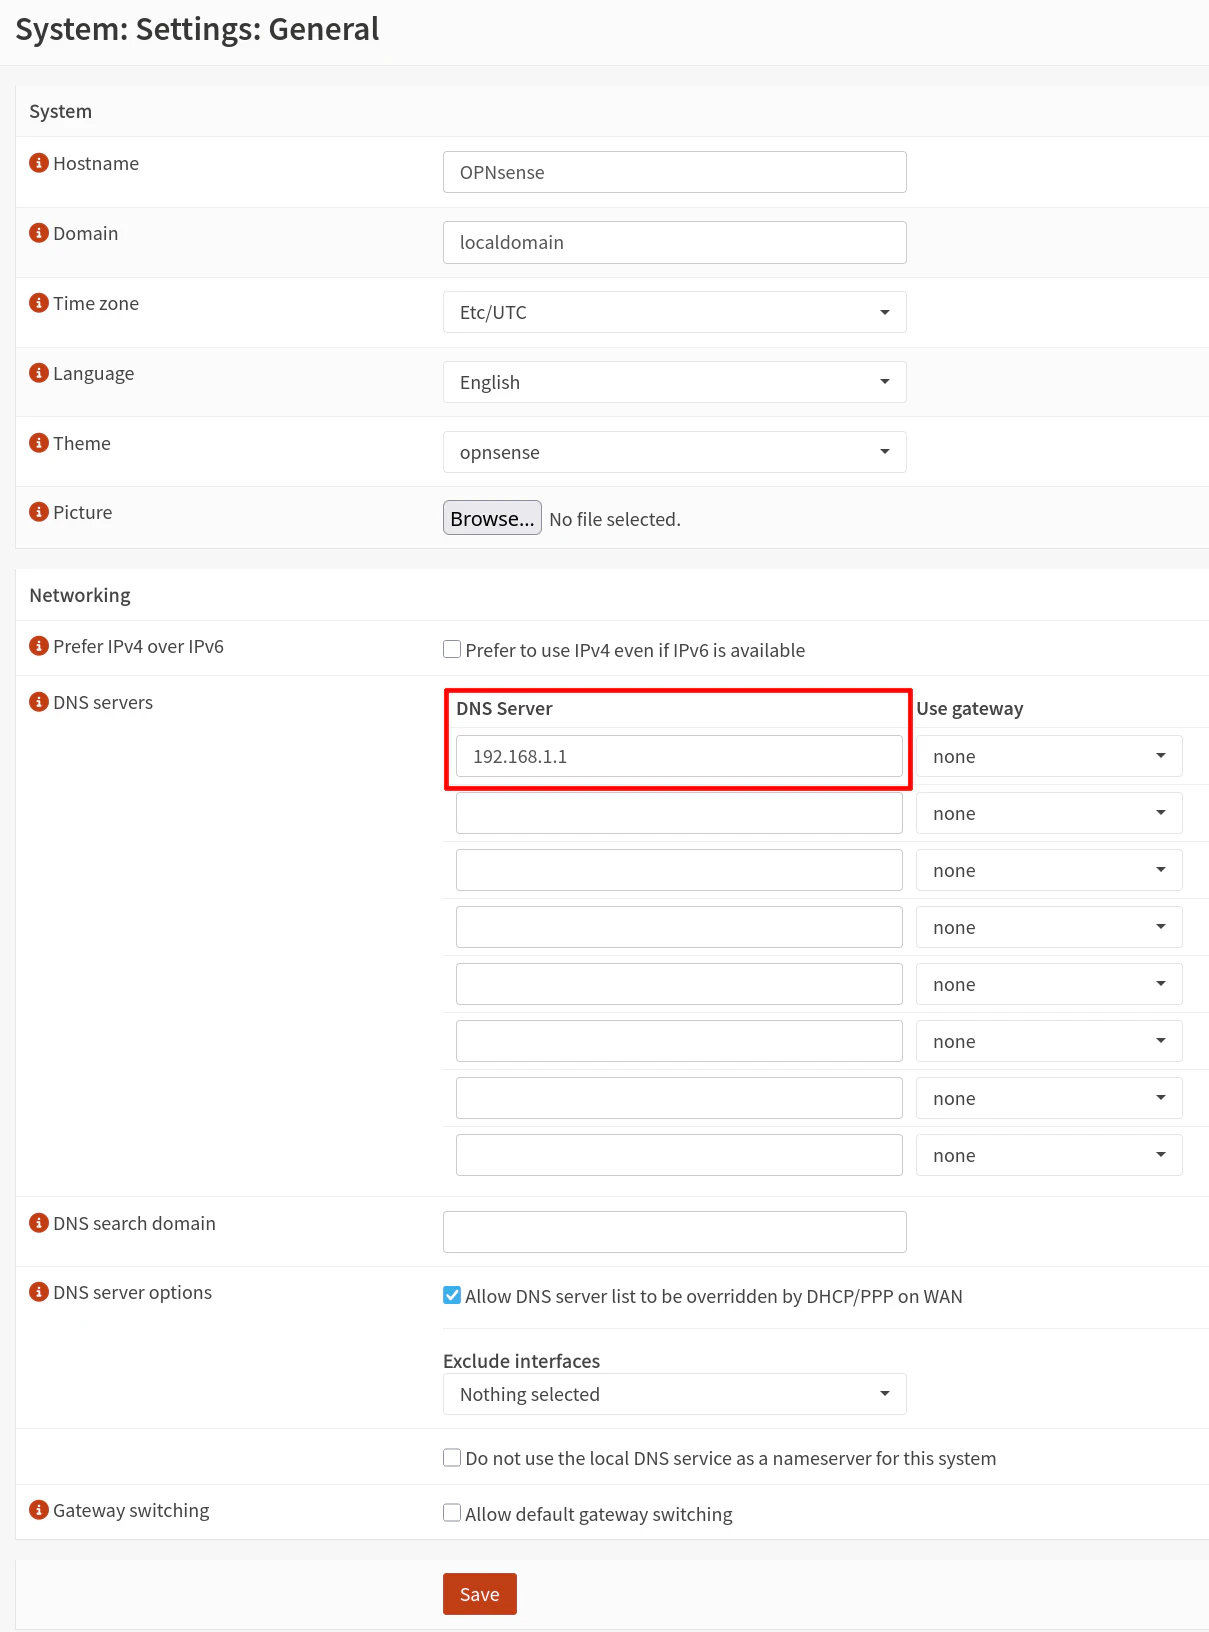Screen dimensions: 1209x1632
Task: Click the Exclude interfaces label
Action: pyautogui.click(x=522, y=1361)
